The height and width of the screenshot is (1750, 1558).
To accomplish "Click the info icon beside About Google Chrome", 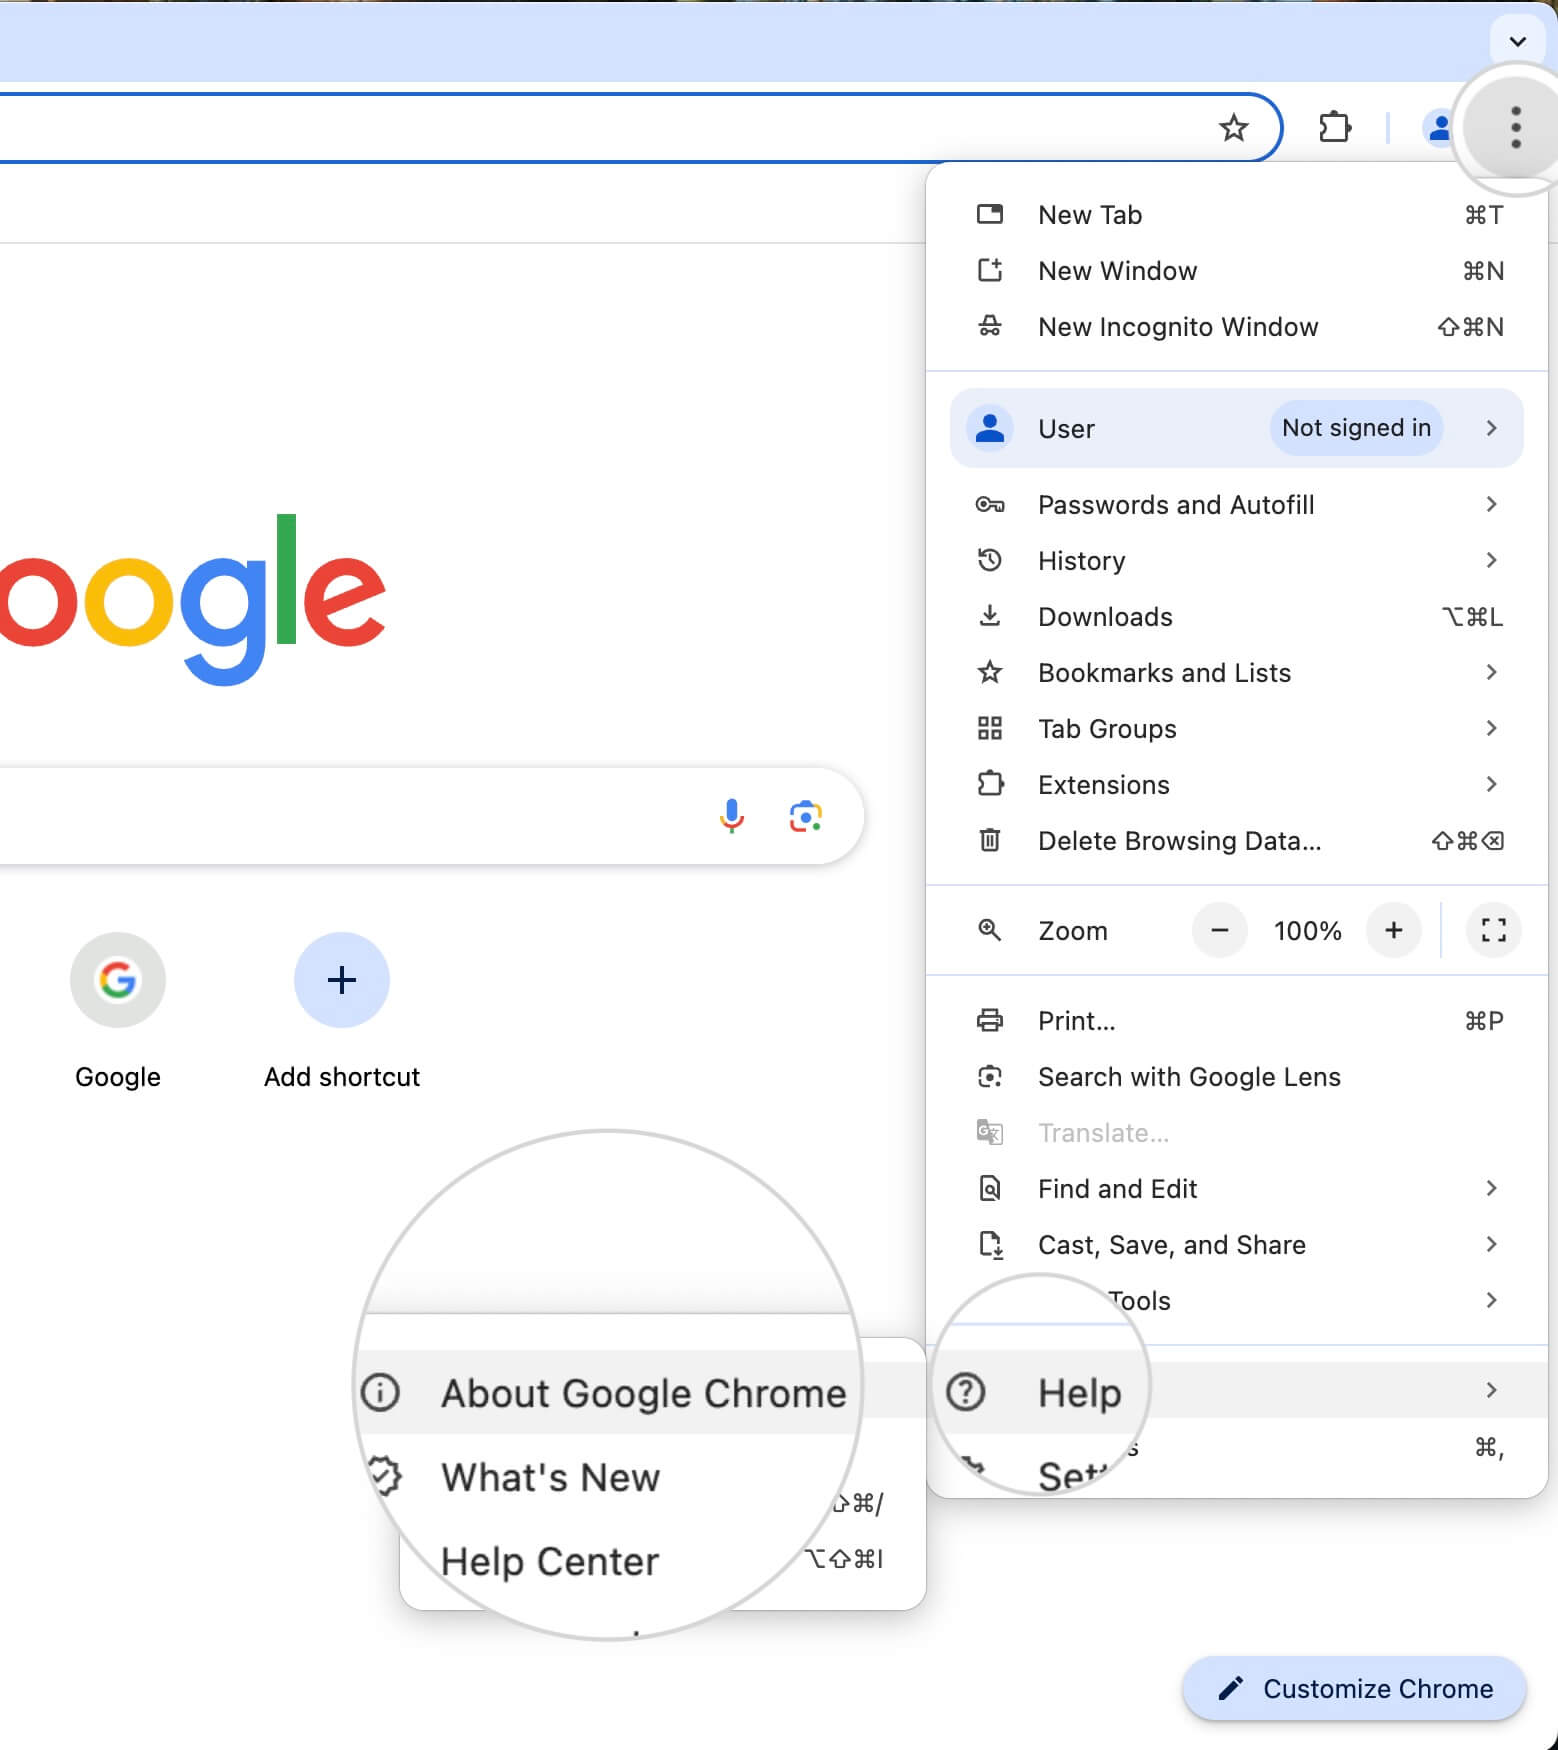I will click(x=380, y=1392).
